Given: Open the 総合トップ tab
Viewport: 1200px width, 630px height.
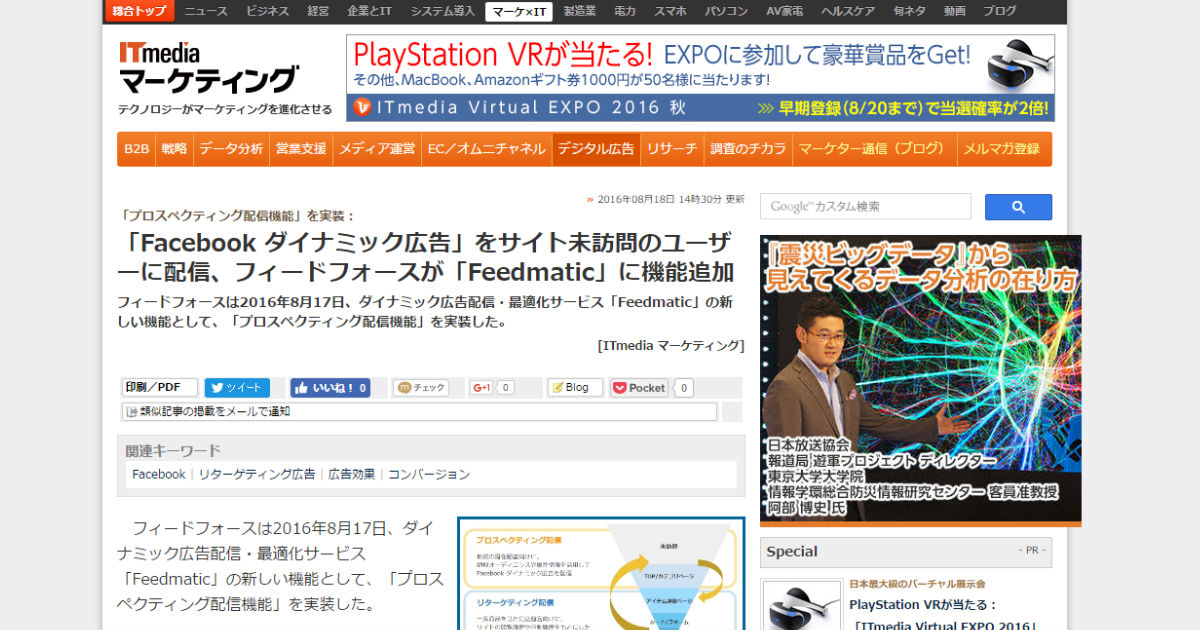Looking at the screenshot, I should point(139,11).
